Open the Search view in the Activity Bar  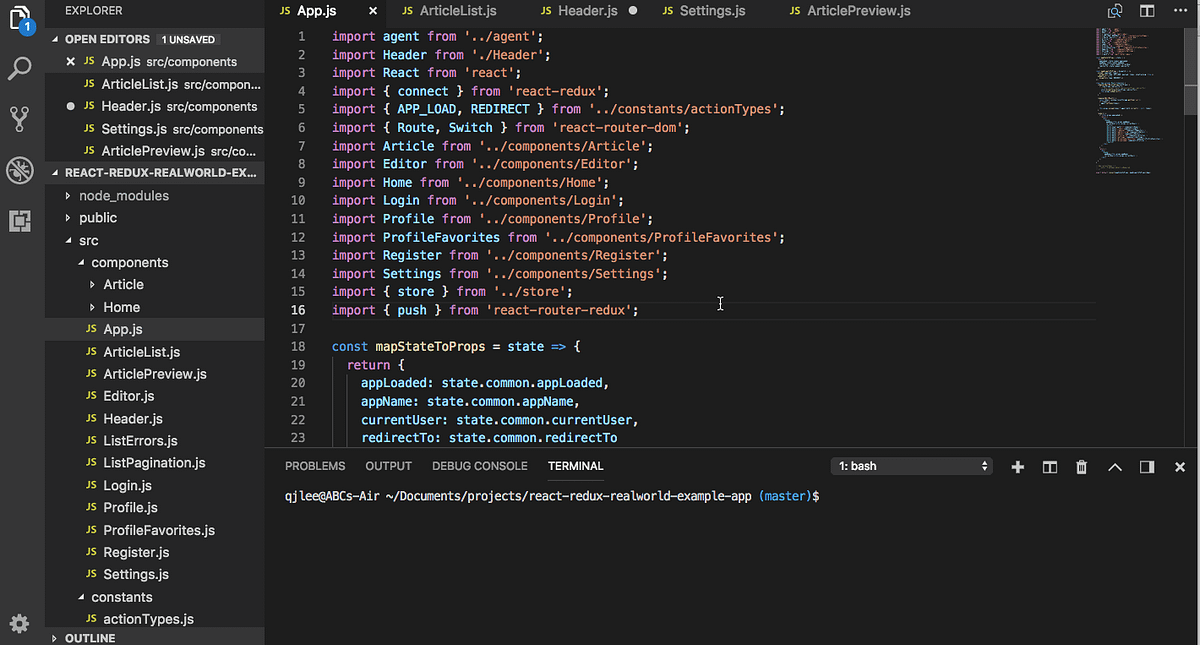[x=20, y=70]
